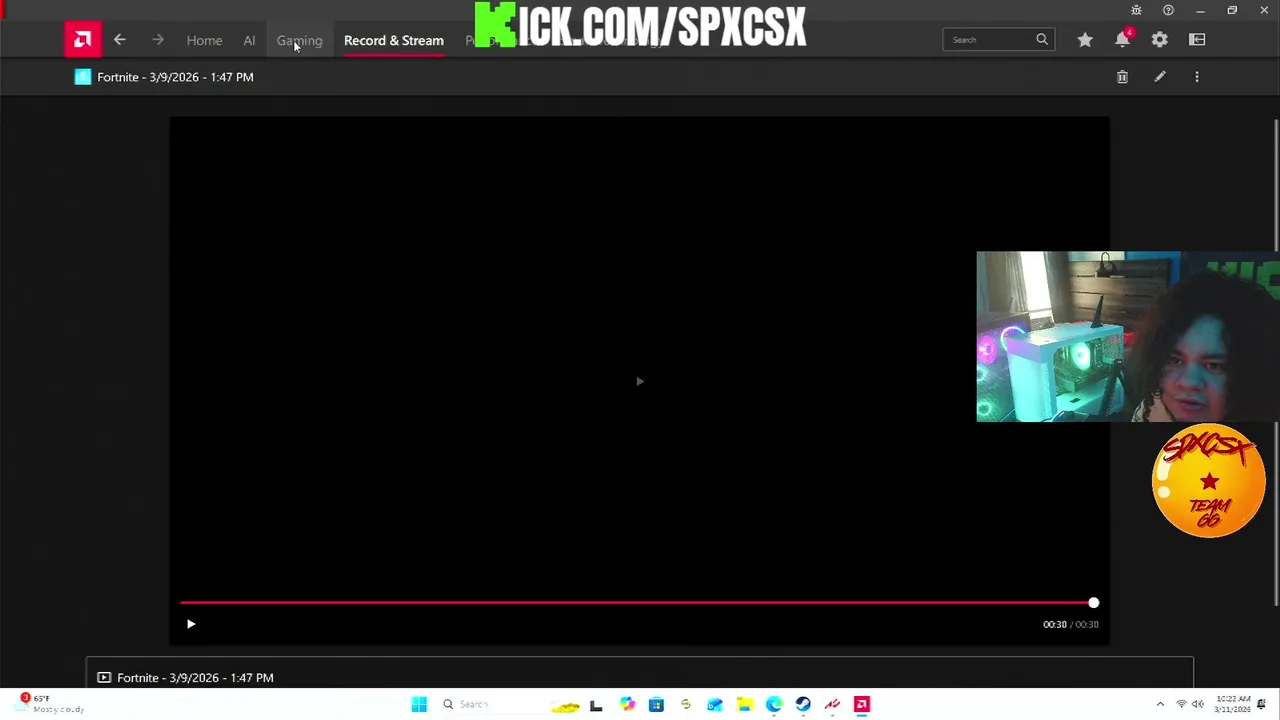Open the Copilot icon in the taskbar
Viewport: 1280px width, 720px height.
(626, 705)
